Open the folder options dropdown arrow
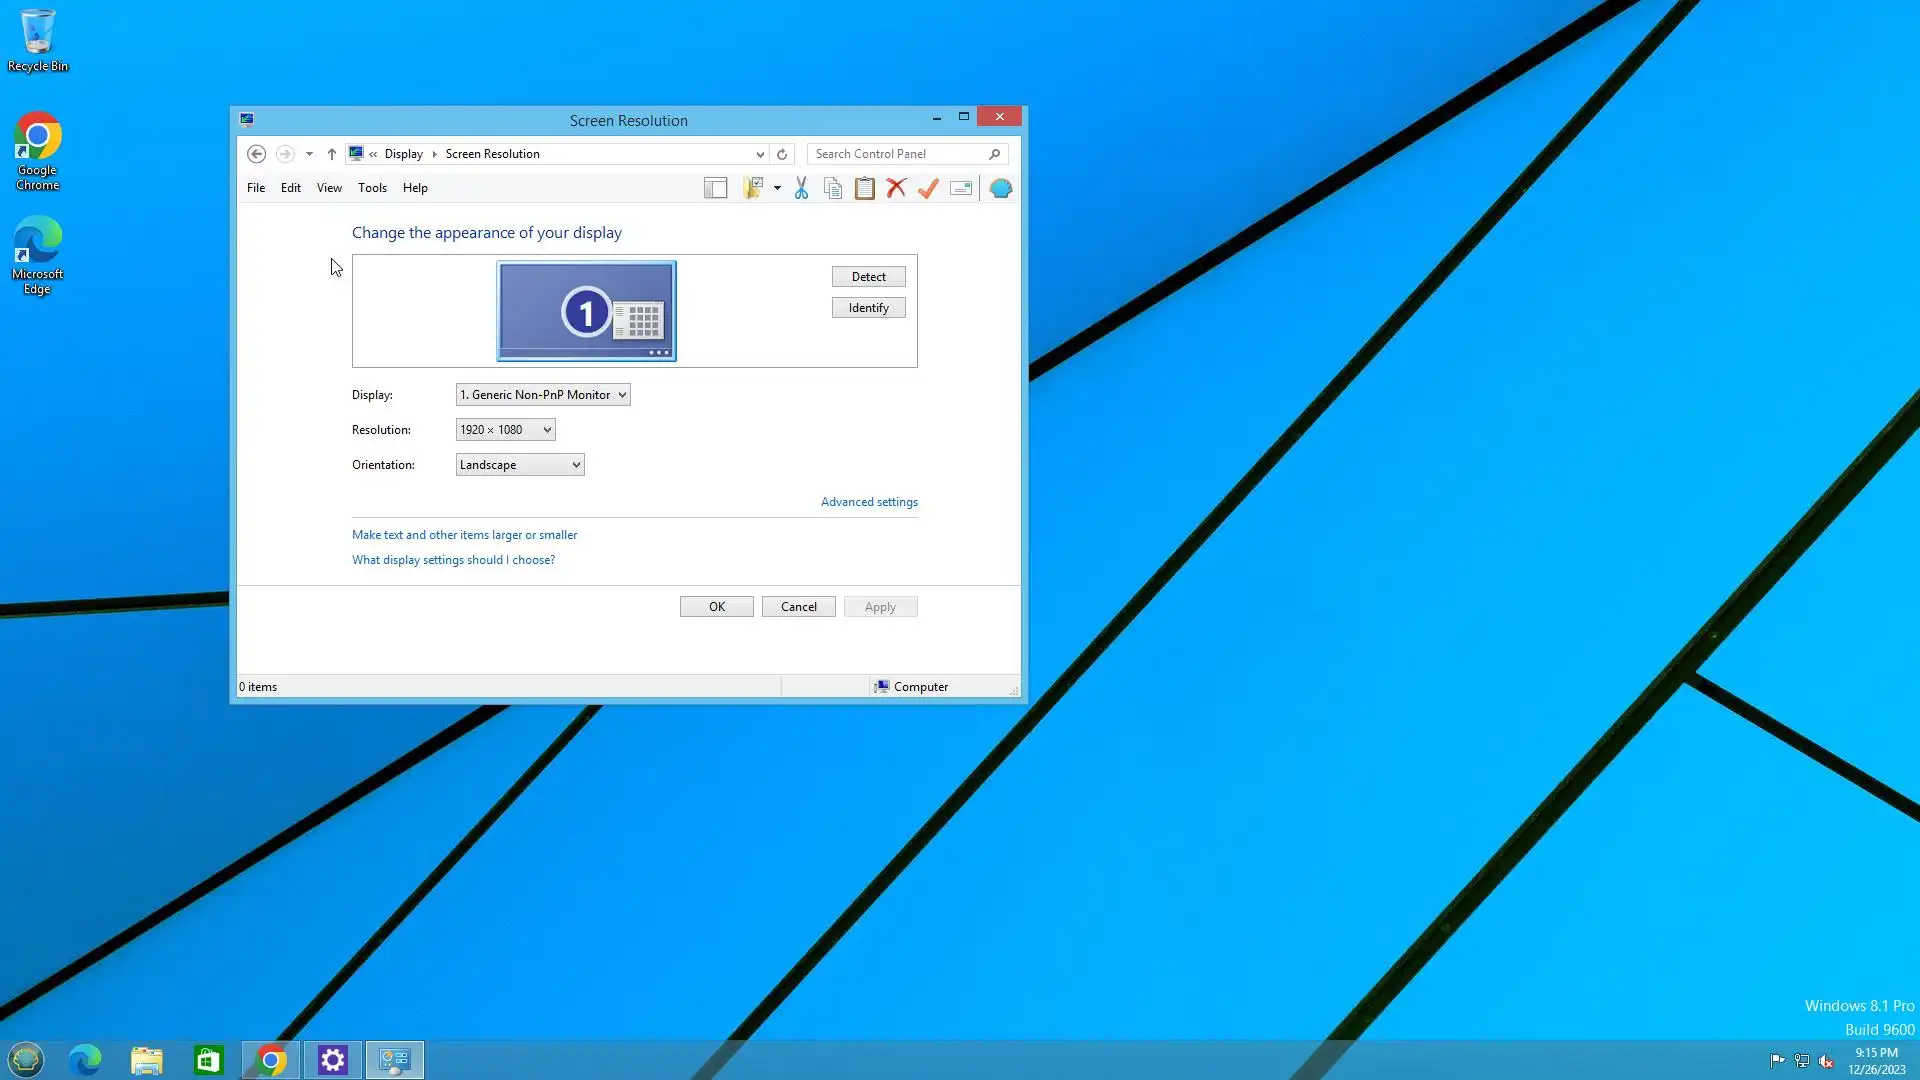 point(777,188)
